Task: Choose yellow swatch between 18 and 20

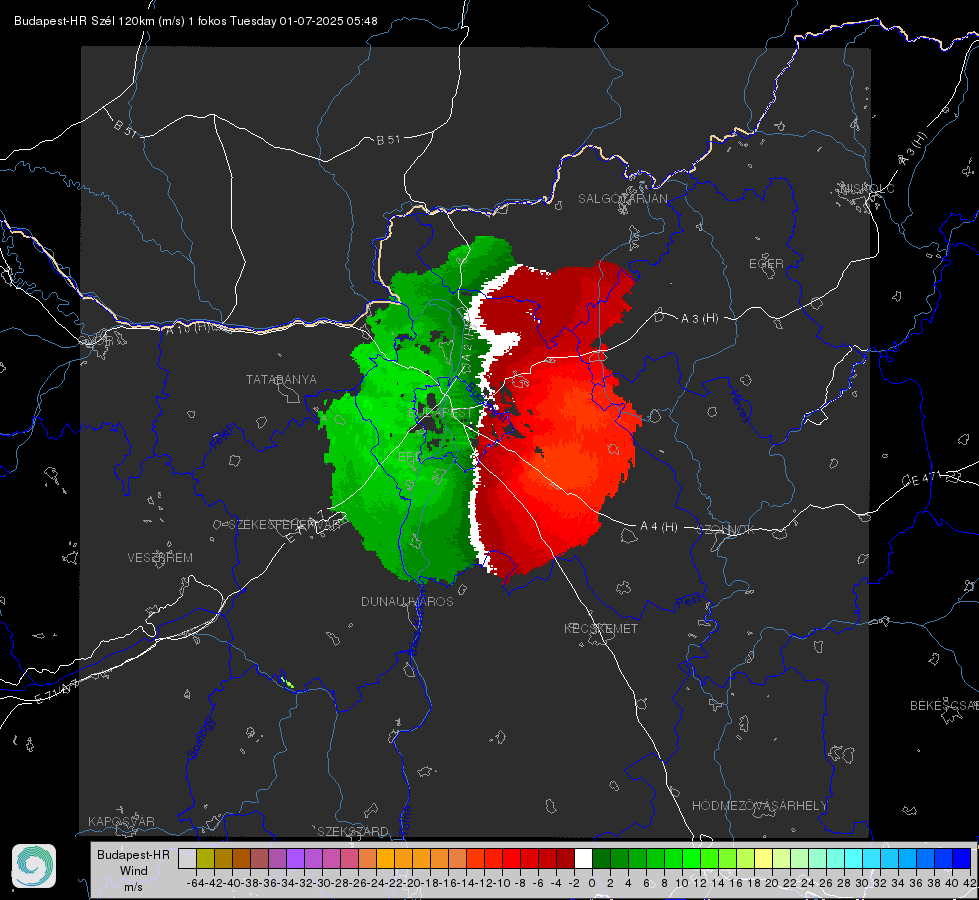Action: [763, 858]
